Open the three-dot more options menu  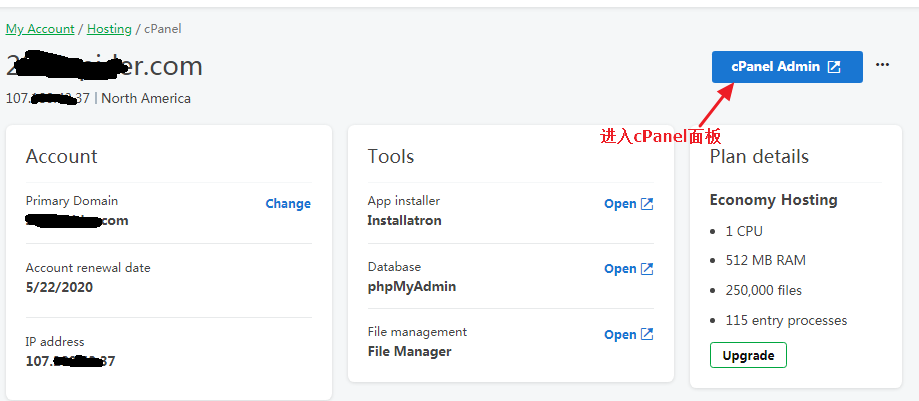pyautogui.click(x=882, y=65)
